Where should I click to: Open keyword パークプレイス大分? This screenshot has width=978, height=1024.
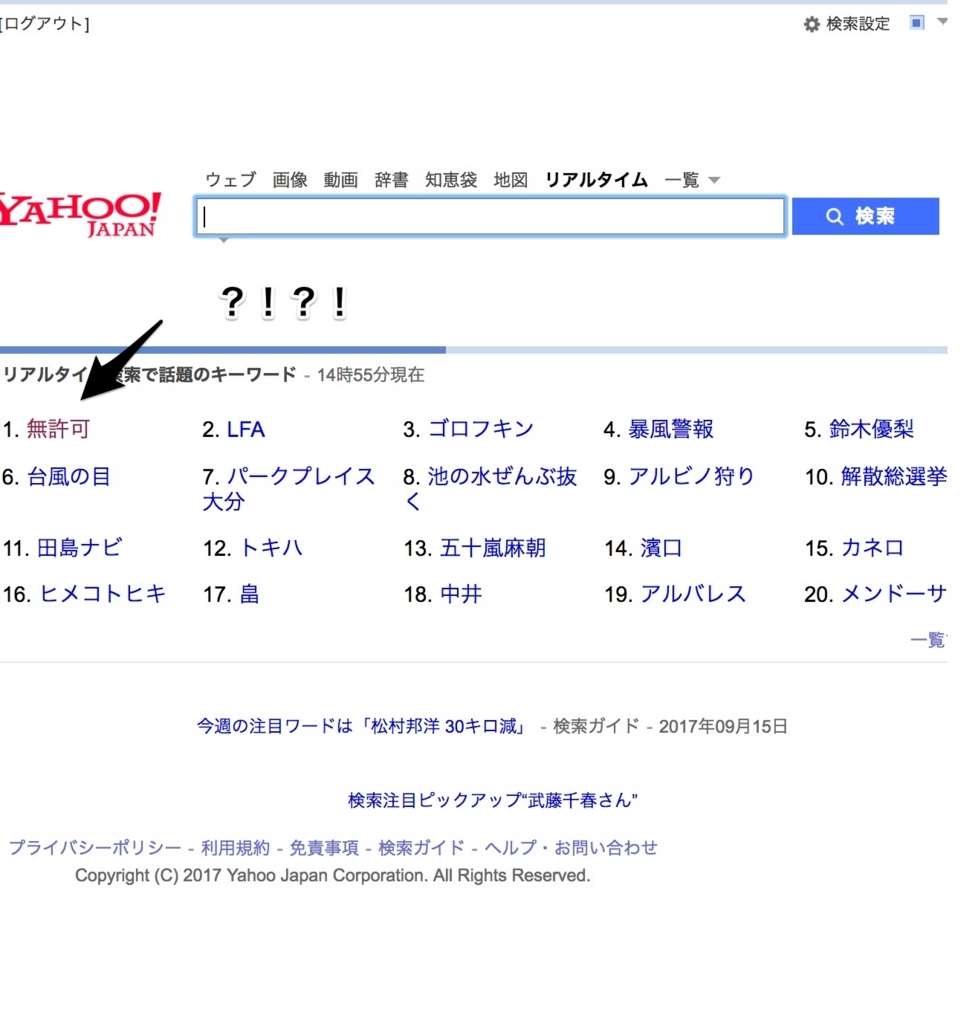click(289, 488)
